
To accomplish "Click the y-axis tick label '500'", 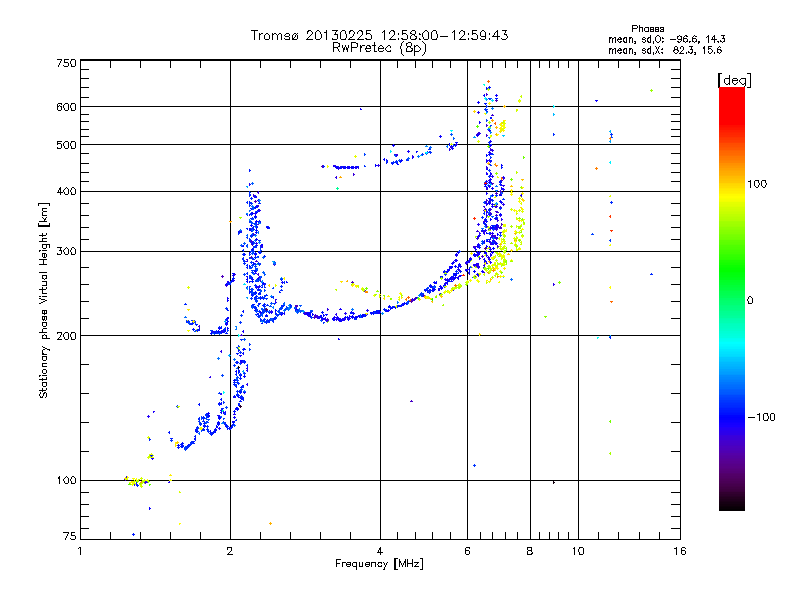I will pos(66,145).
